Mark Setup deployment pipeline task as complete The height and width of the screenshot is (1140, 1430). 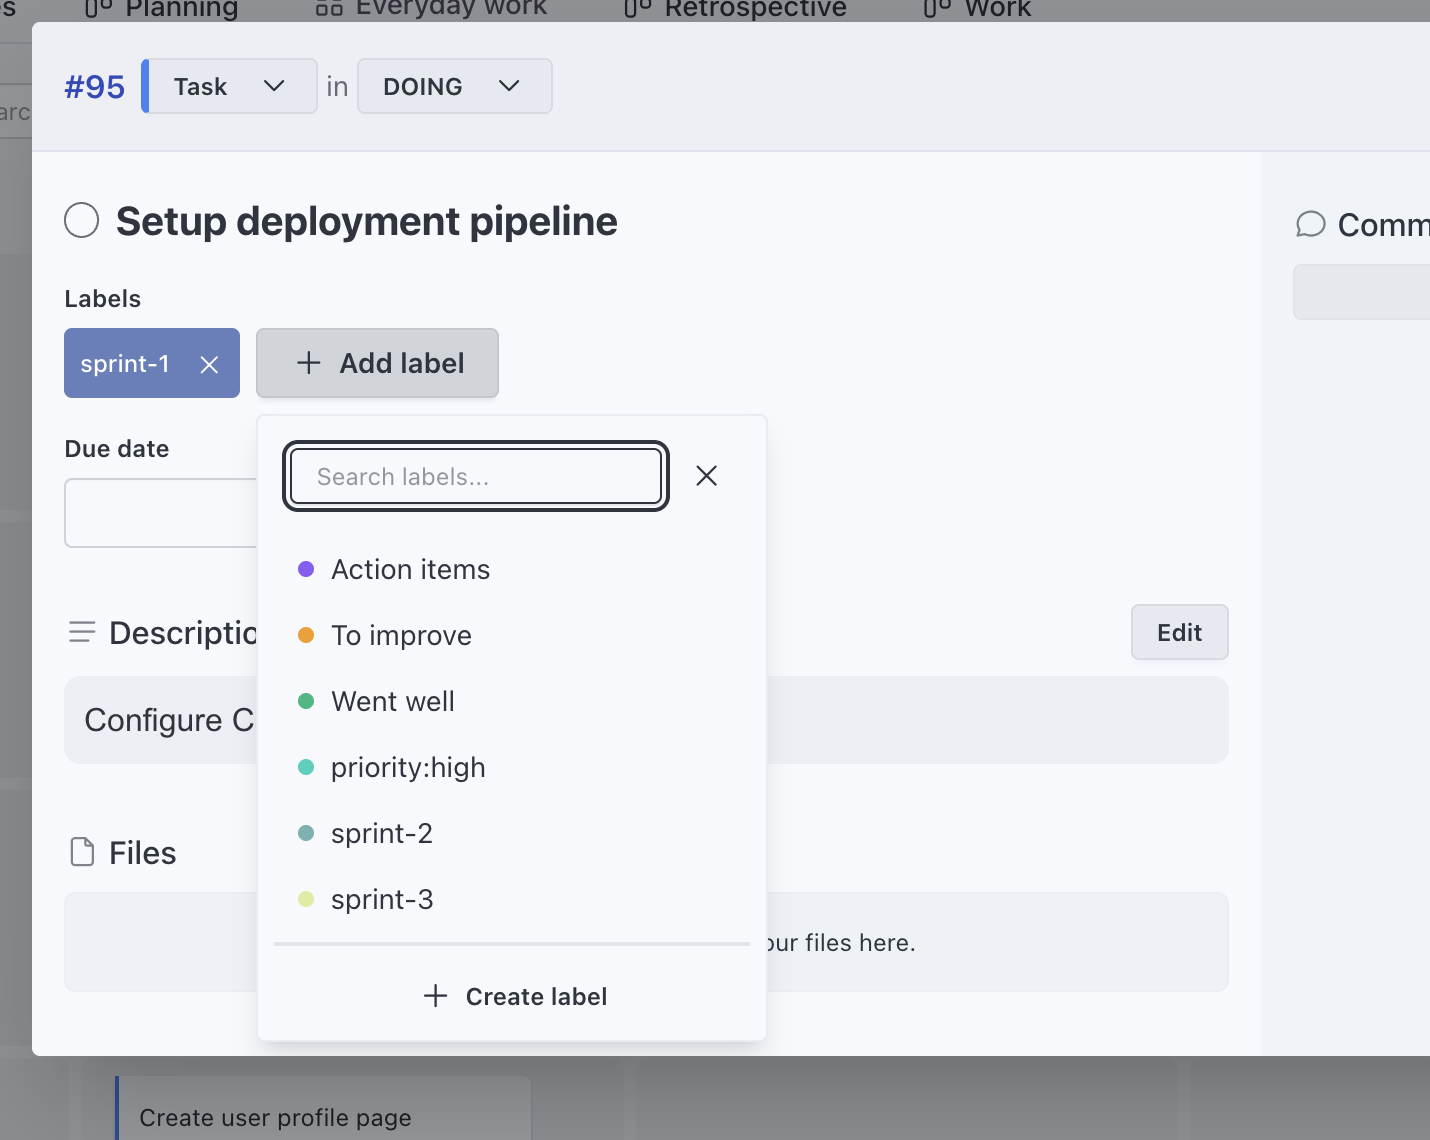coord(82,221)
